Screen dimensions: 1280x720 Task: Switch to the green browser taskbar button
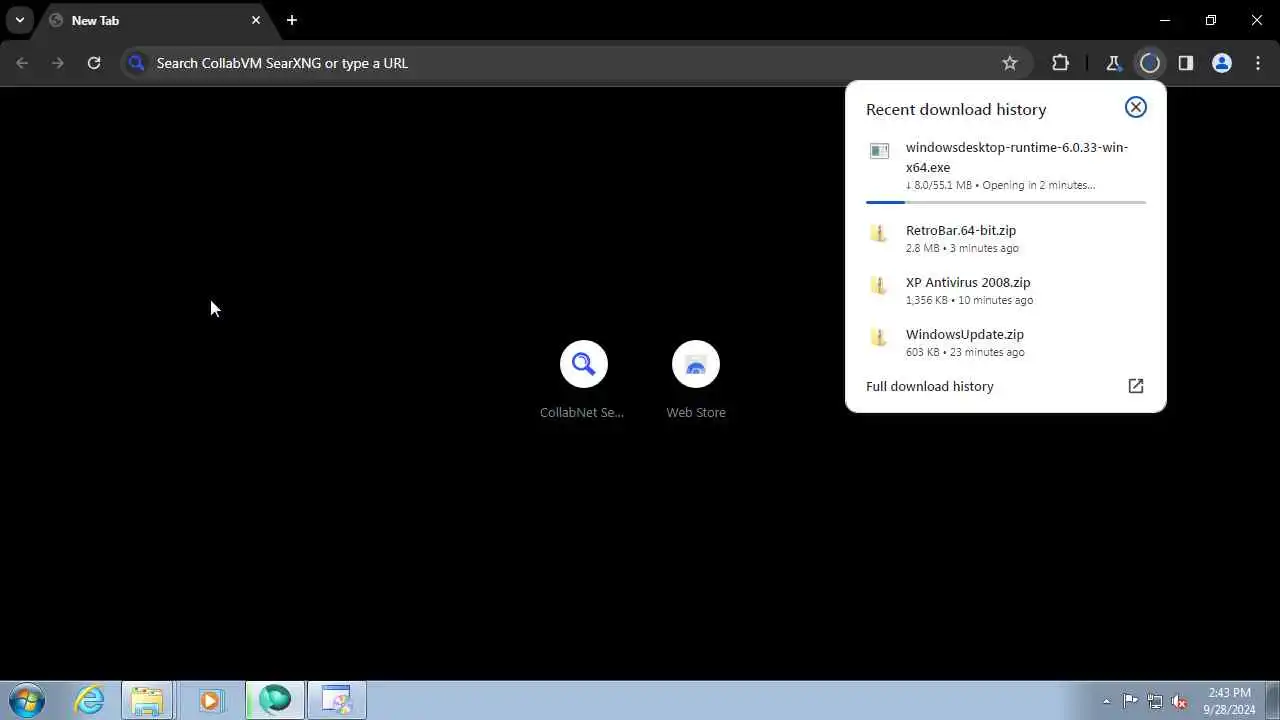[275, 700]
